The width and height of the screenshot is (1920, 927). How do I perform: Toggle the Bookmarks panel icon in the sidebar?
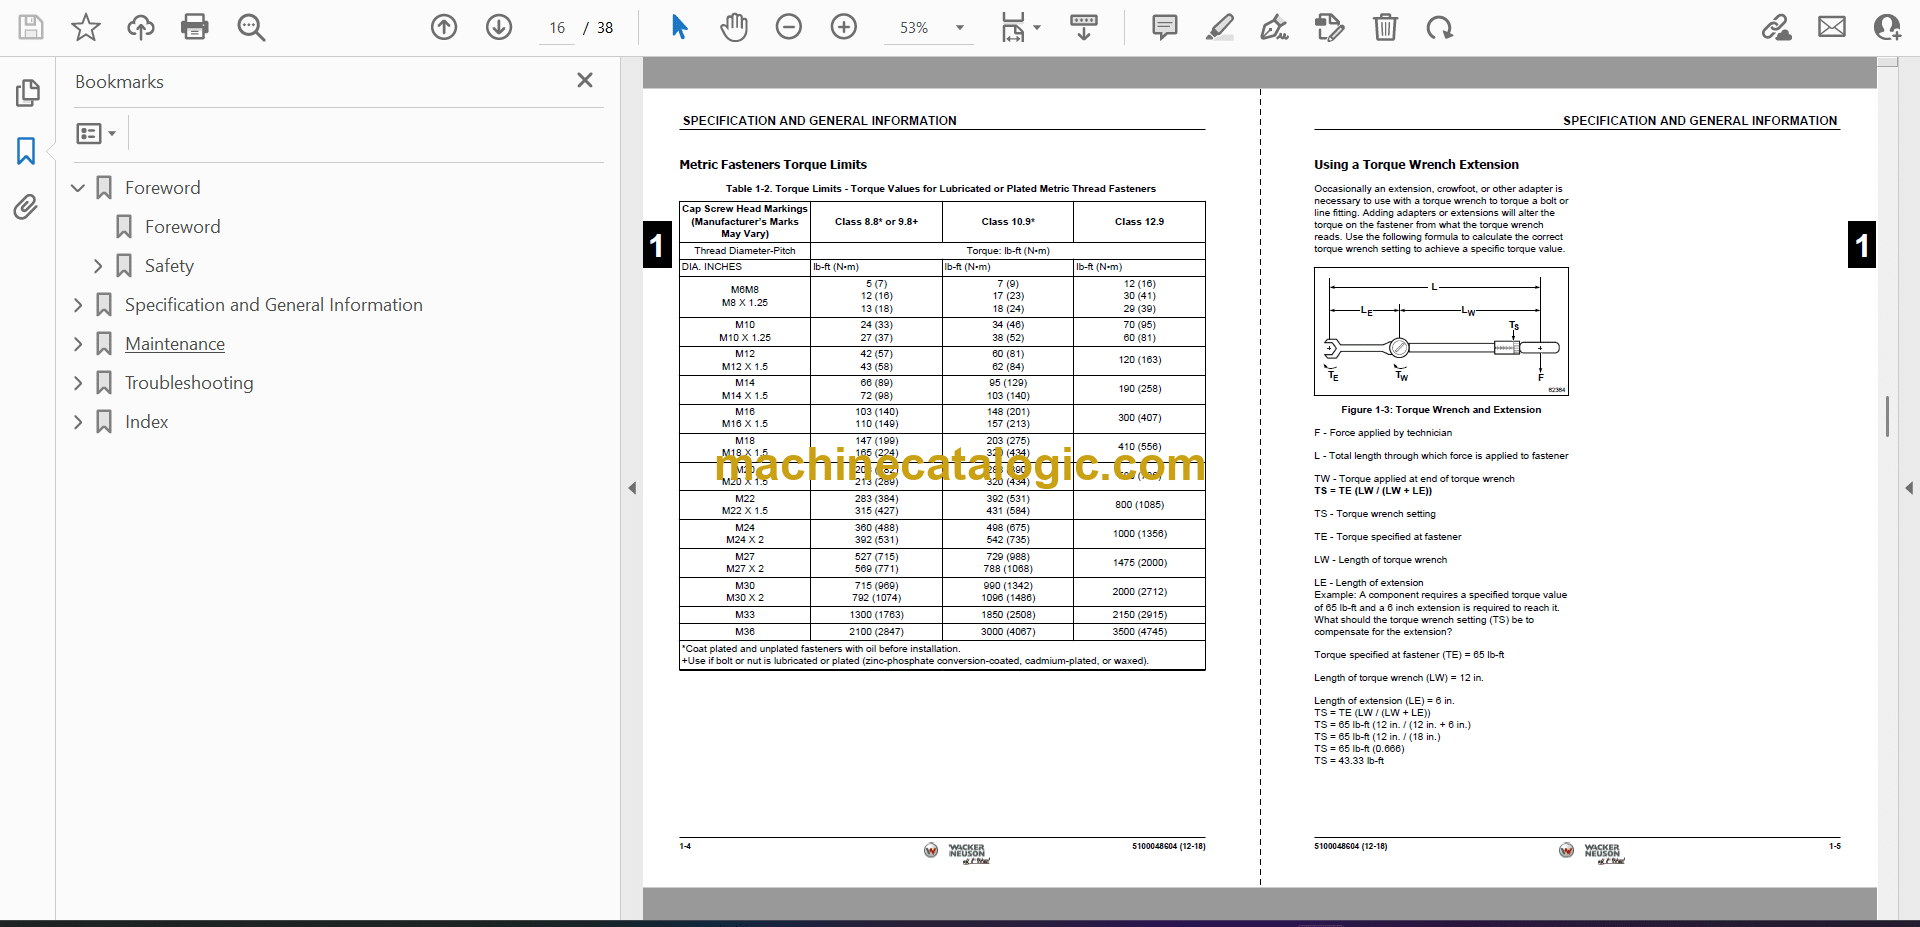tap(27, 151)
